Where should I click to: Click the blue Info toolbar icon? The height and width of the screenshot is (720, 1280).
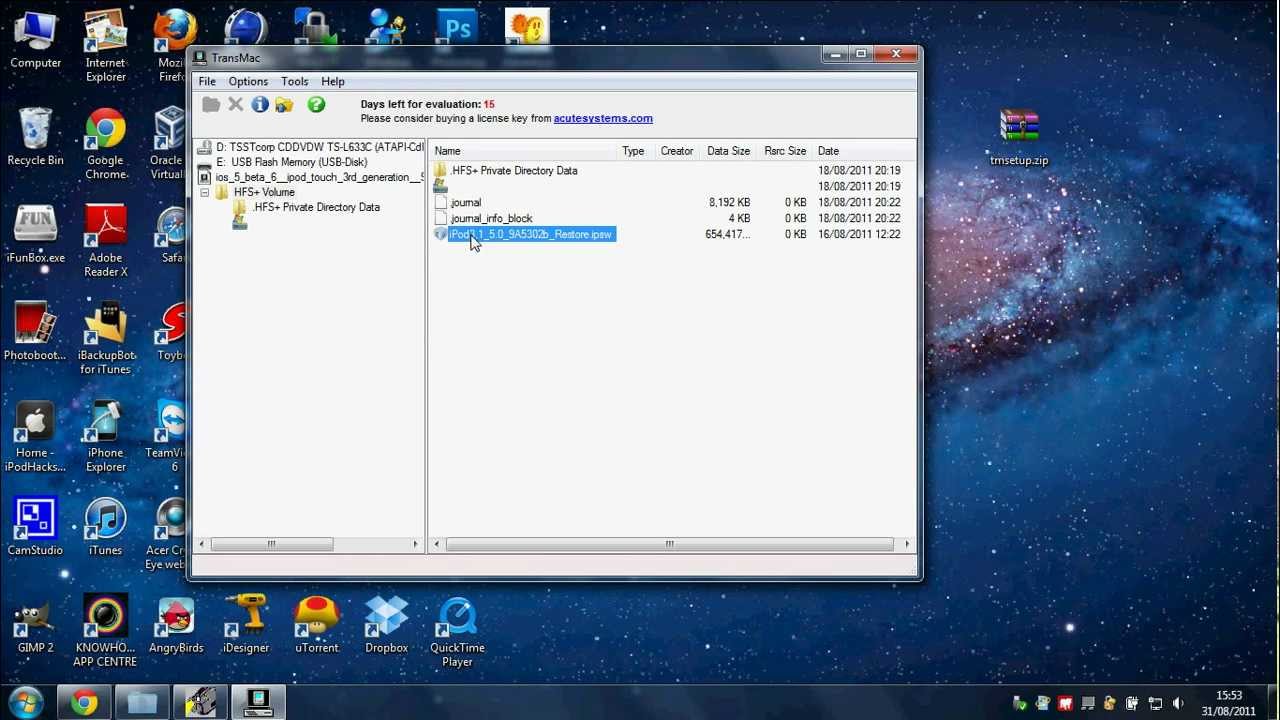coord(260,104)
